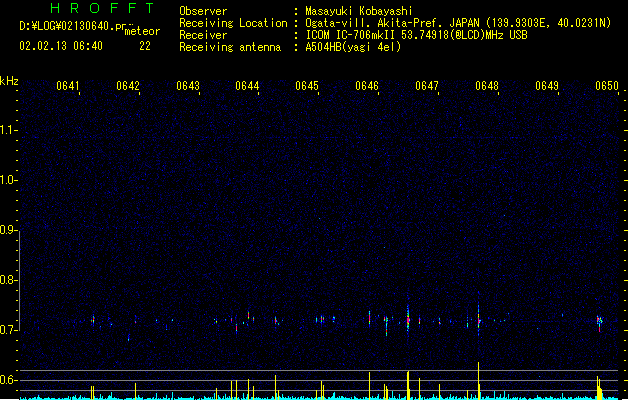Click the tall yellow intensity bar below 0648
This screenshot has height=400, width=629.
click(479, 380)
